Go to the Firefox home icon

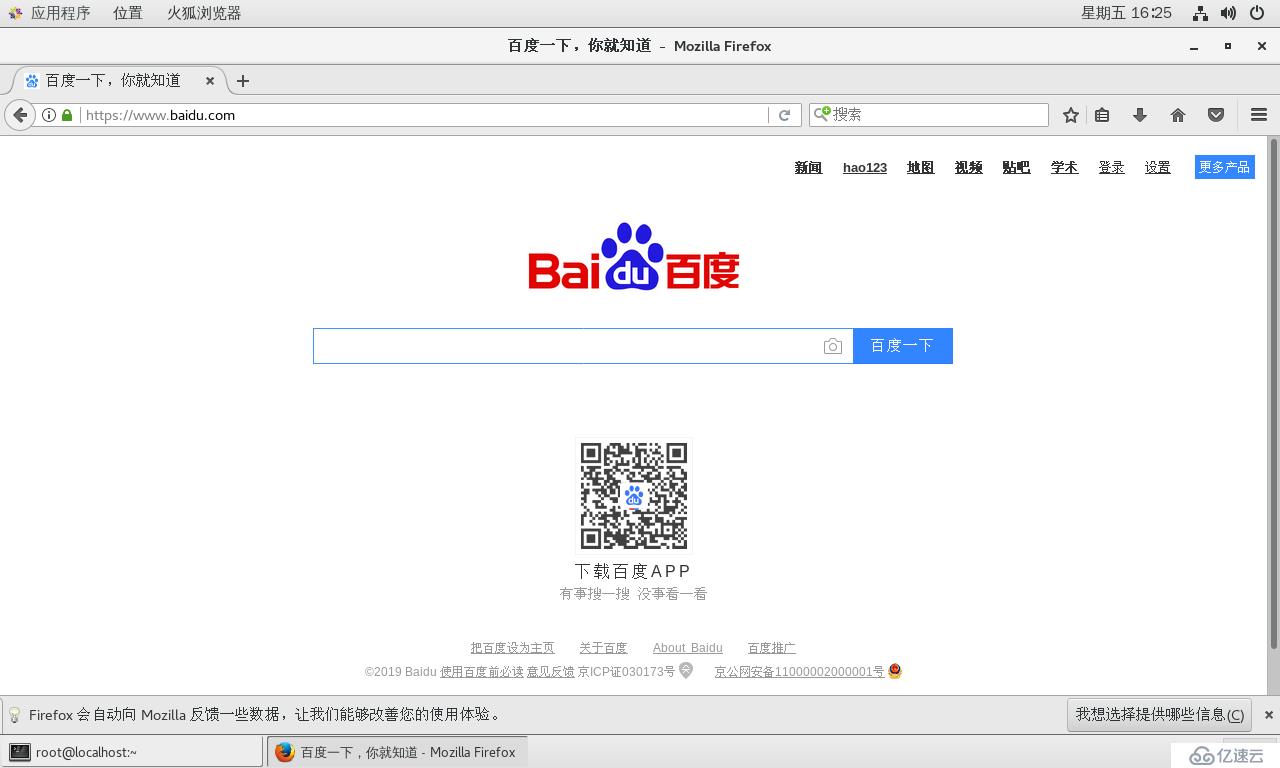1178,115
